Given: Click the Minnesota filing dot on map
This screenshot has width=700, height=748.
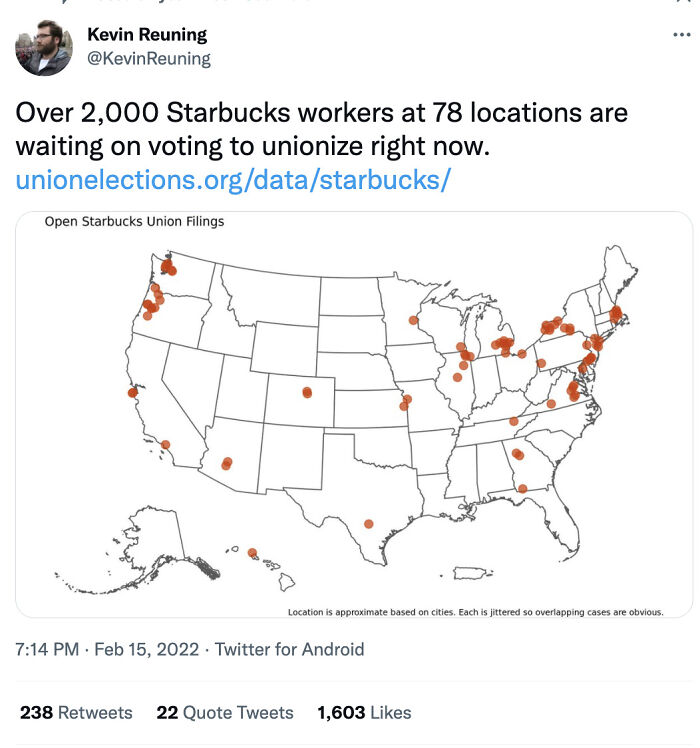Looking at the screenshot, I should [x=413, y=320].
